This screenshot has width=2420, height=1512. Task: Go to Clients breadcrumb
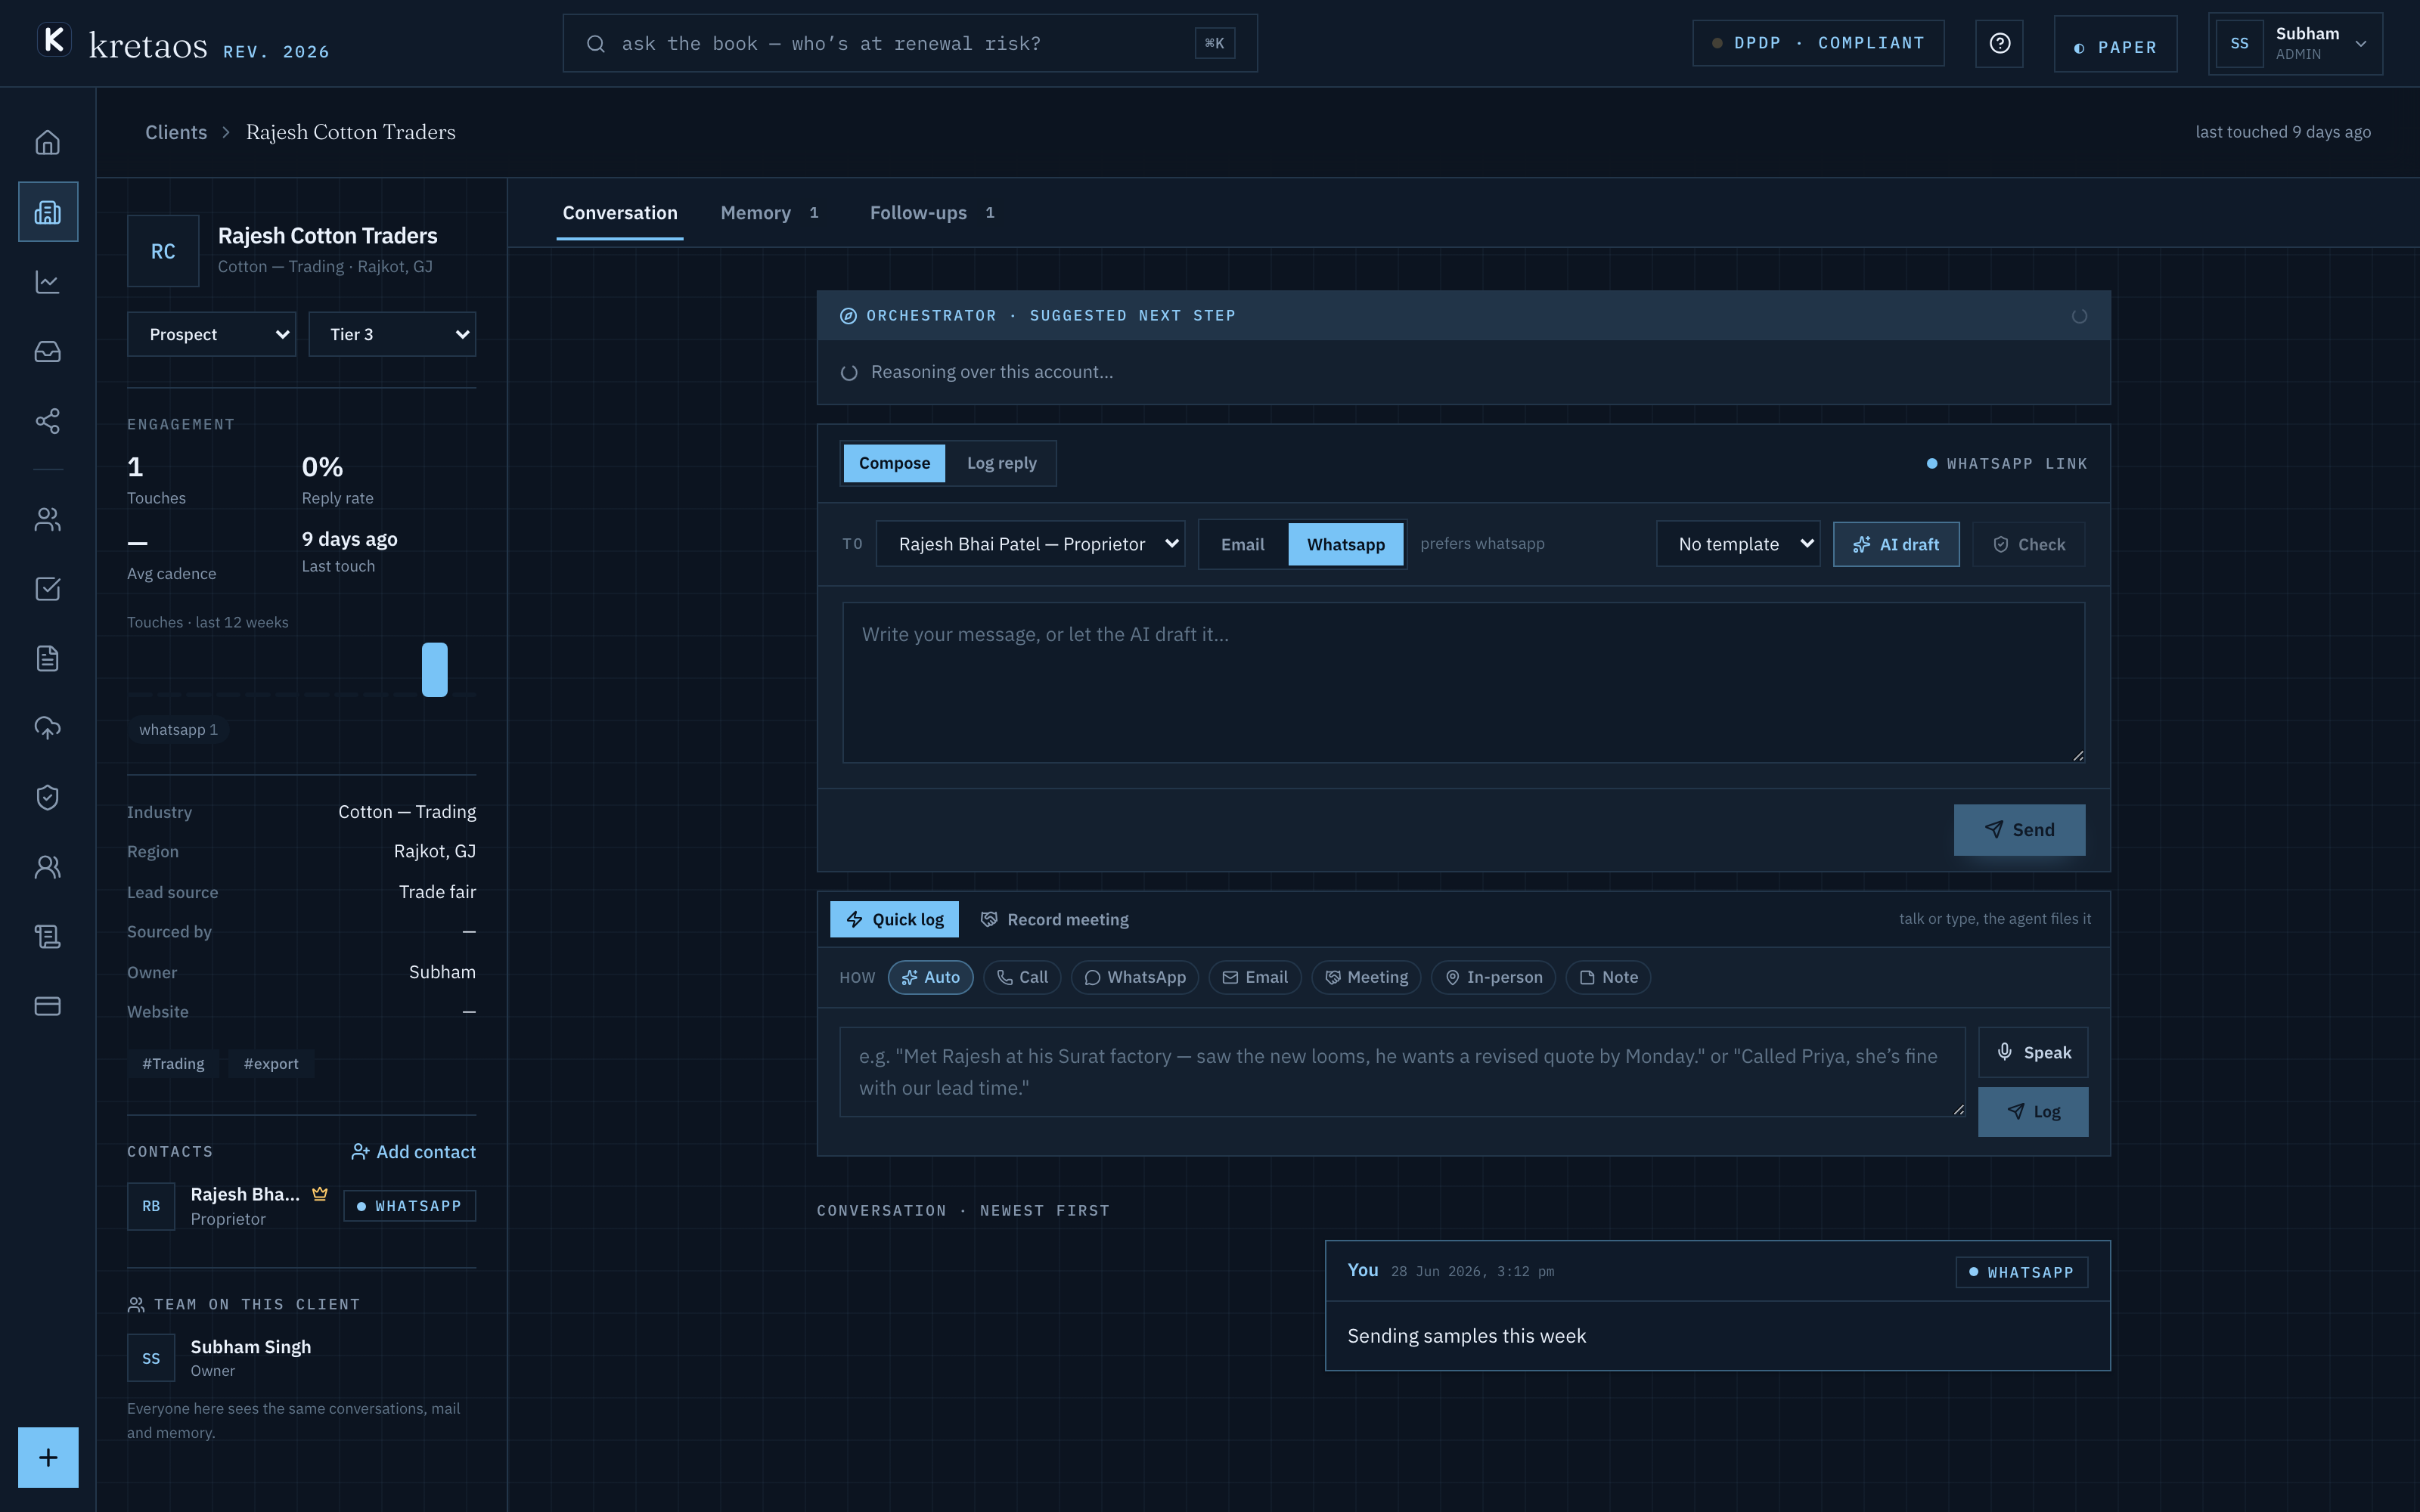[x=176, y=132]
